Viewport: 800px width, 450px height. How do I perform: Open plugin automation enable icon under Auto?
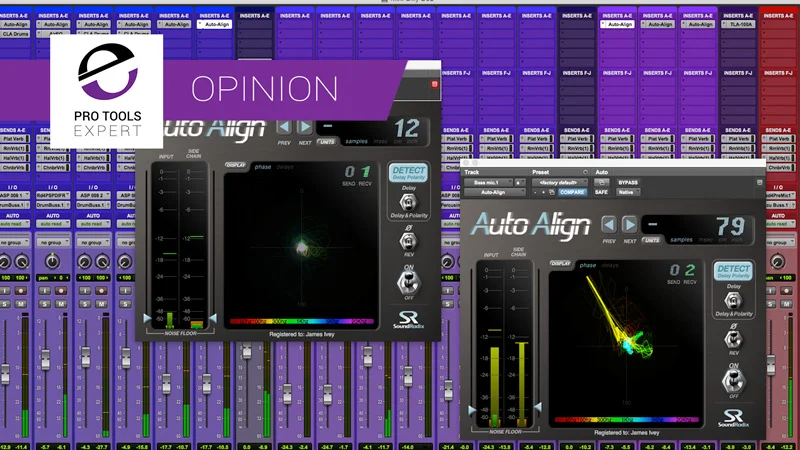tap(602, 183)
